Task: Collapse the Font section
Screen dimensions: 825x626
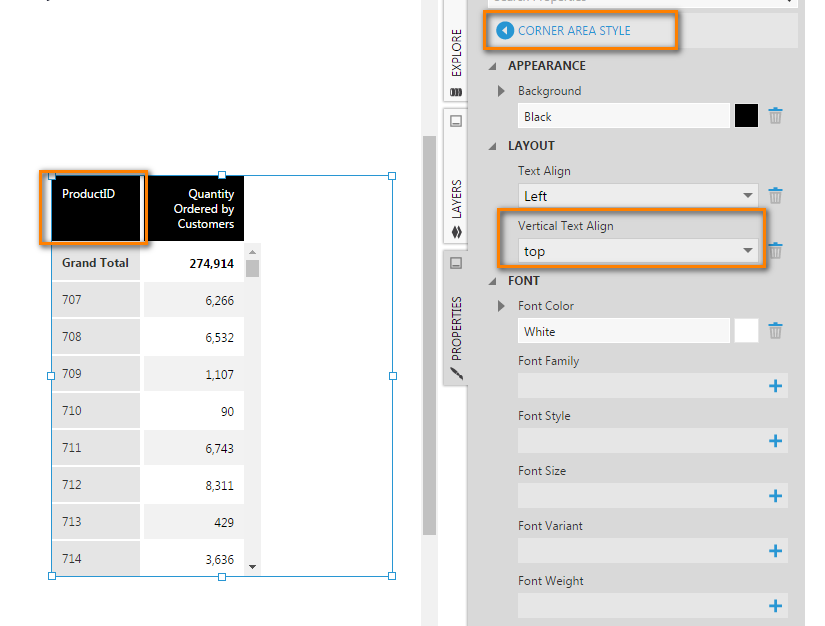Action: pos(493,281)
